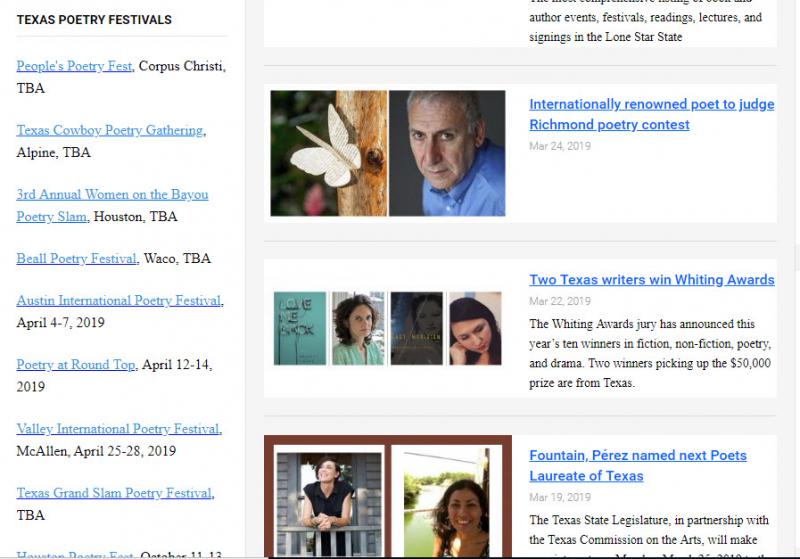Viewport: 800px width, 559px height.
Task: Click the teal 'Love Me Back' book cover
Action: (x=299, y=328)
